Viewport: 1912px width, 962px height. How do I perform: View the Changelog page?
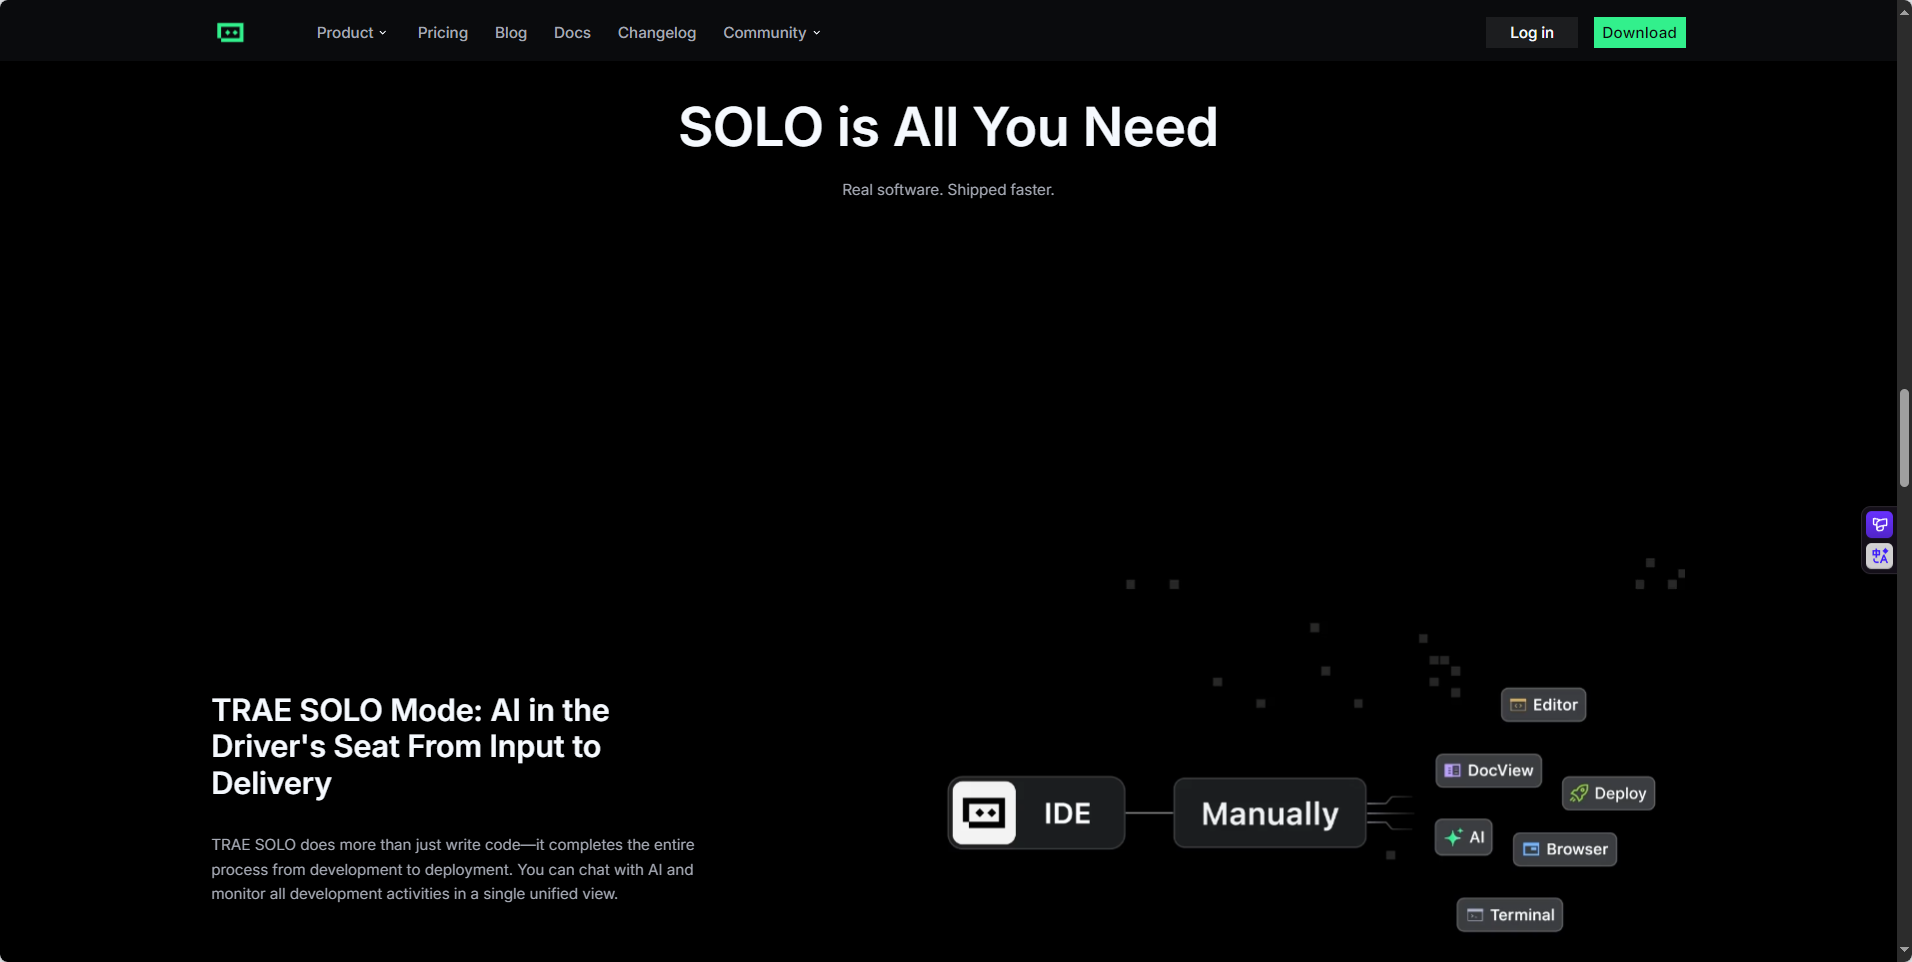pos(656,33)
